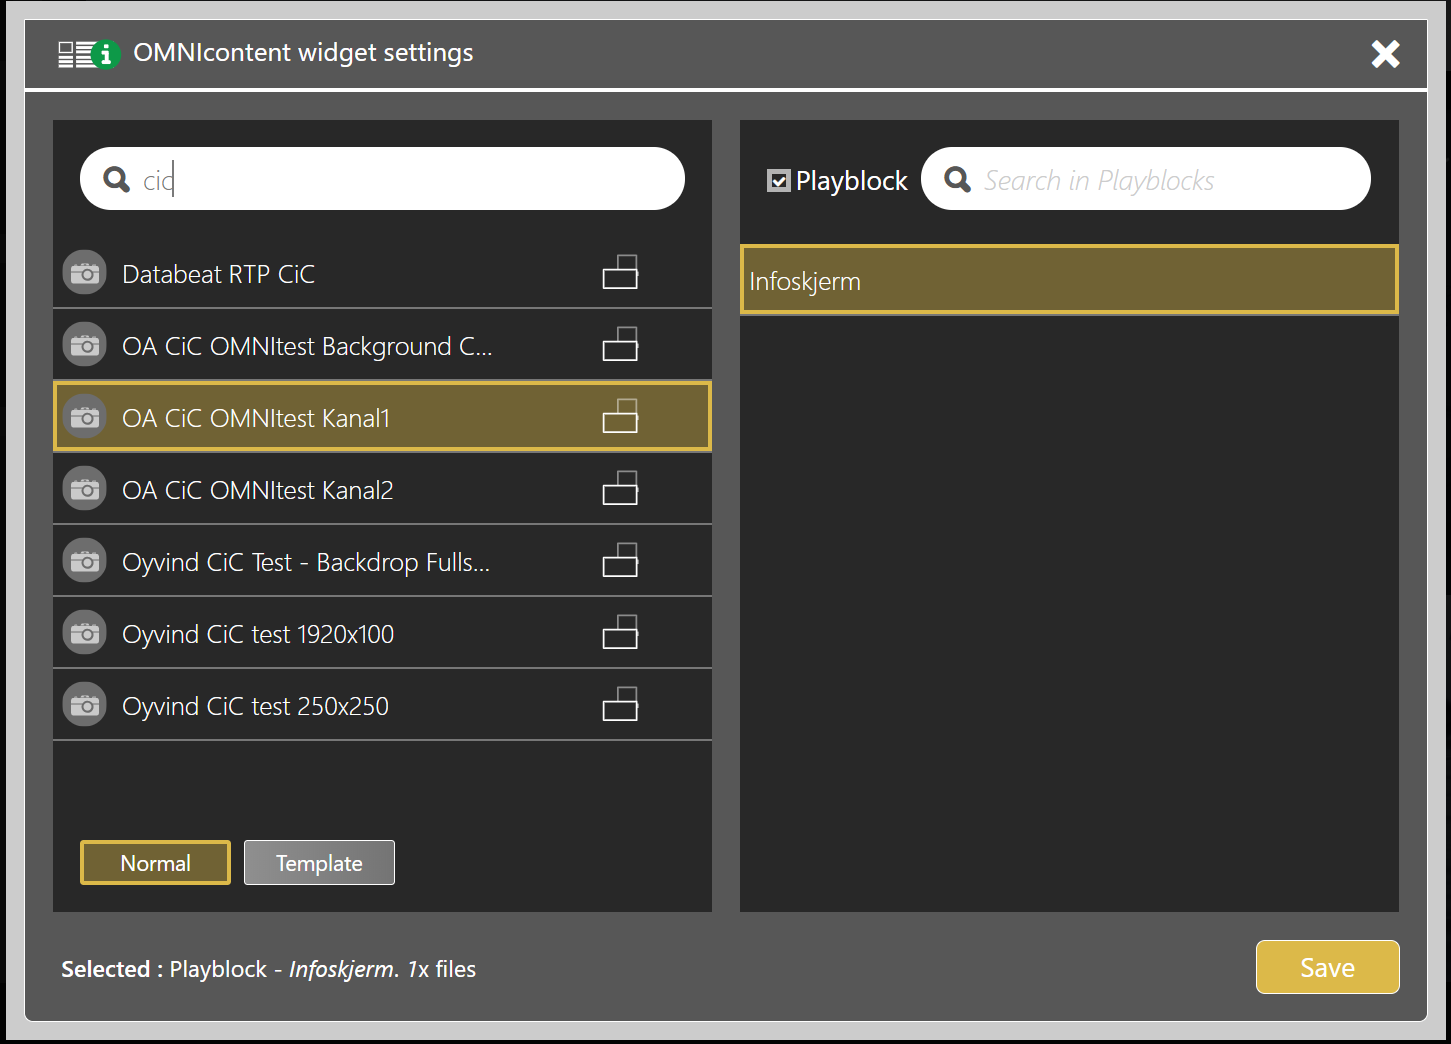This screenshot has height=1044, width=1451.
Task: Open layout icon on Oyvind CiC test 250x250 row
Action: [x=620, y=704]
